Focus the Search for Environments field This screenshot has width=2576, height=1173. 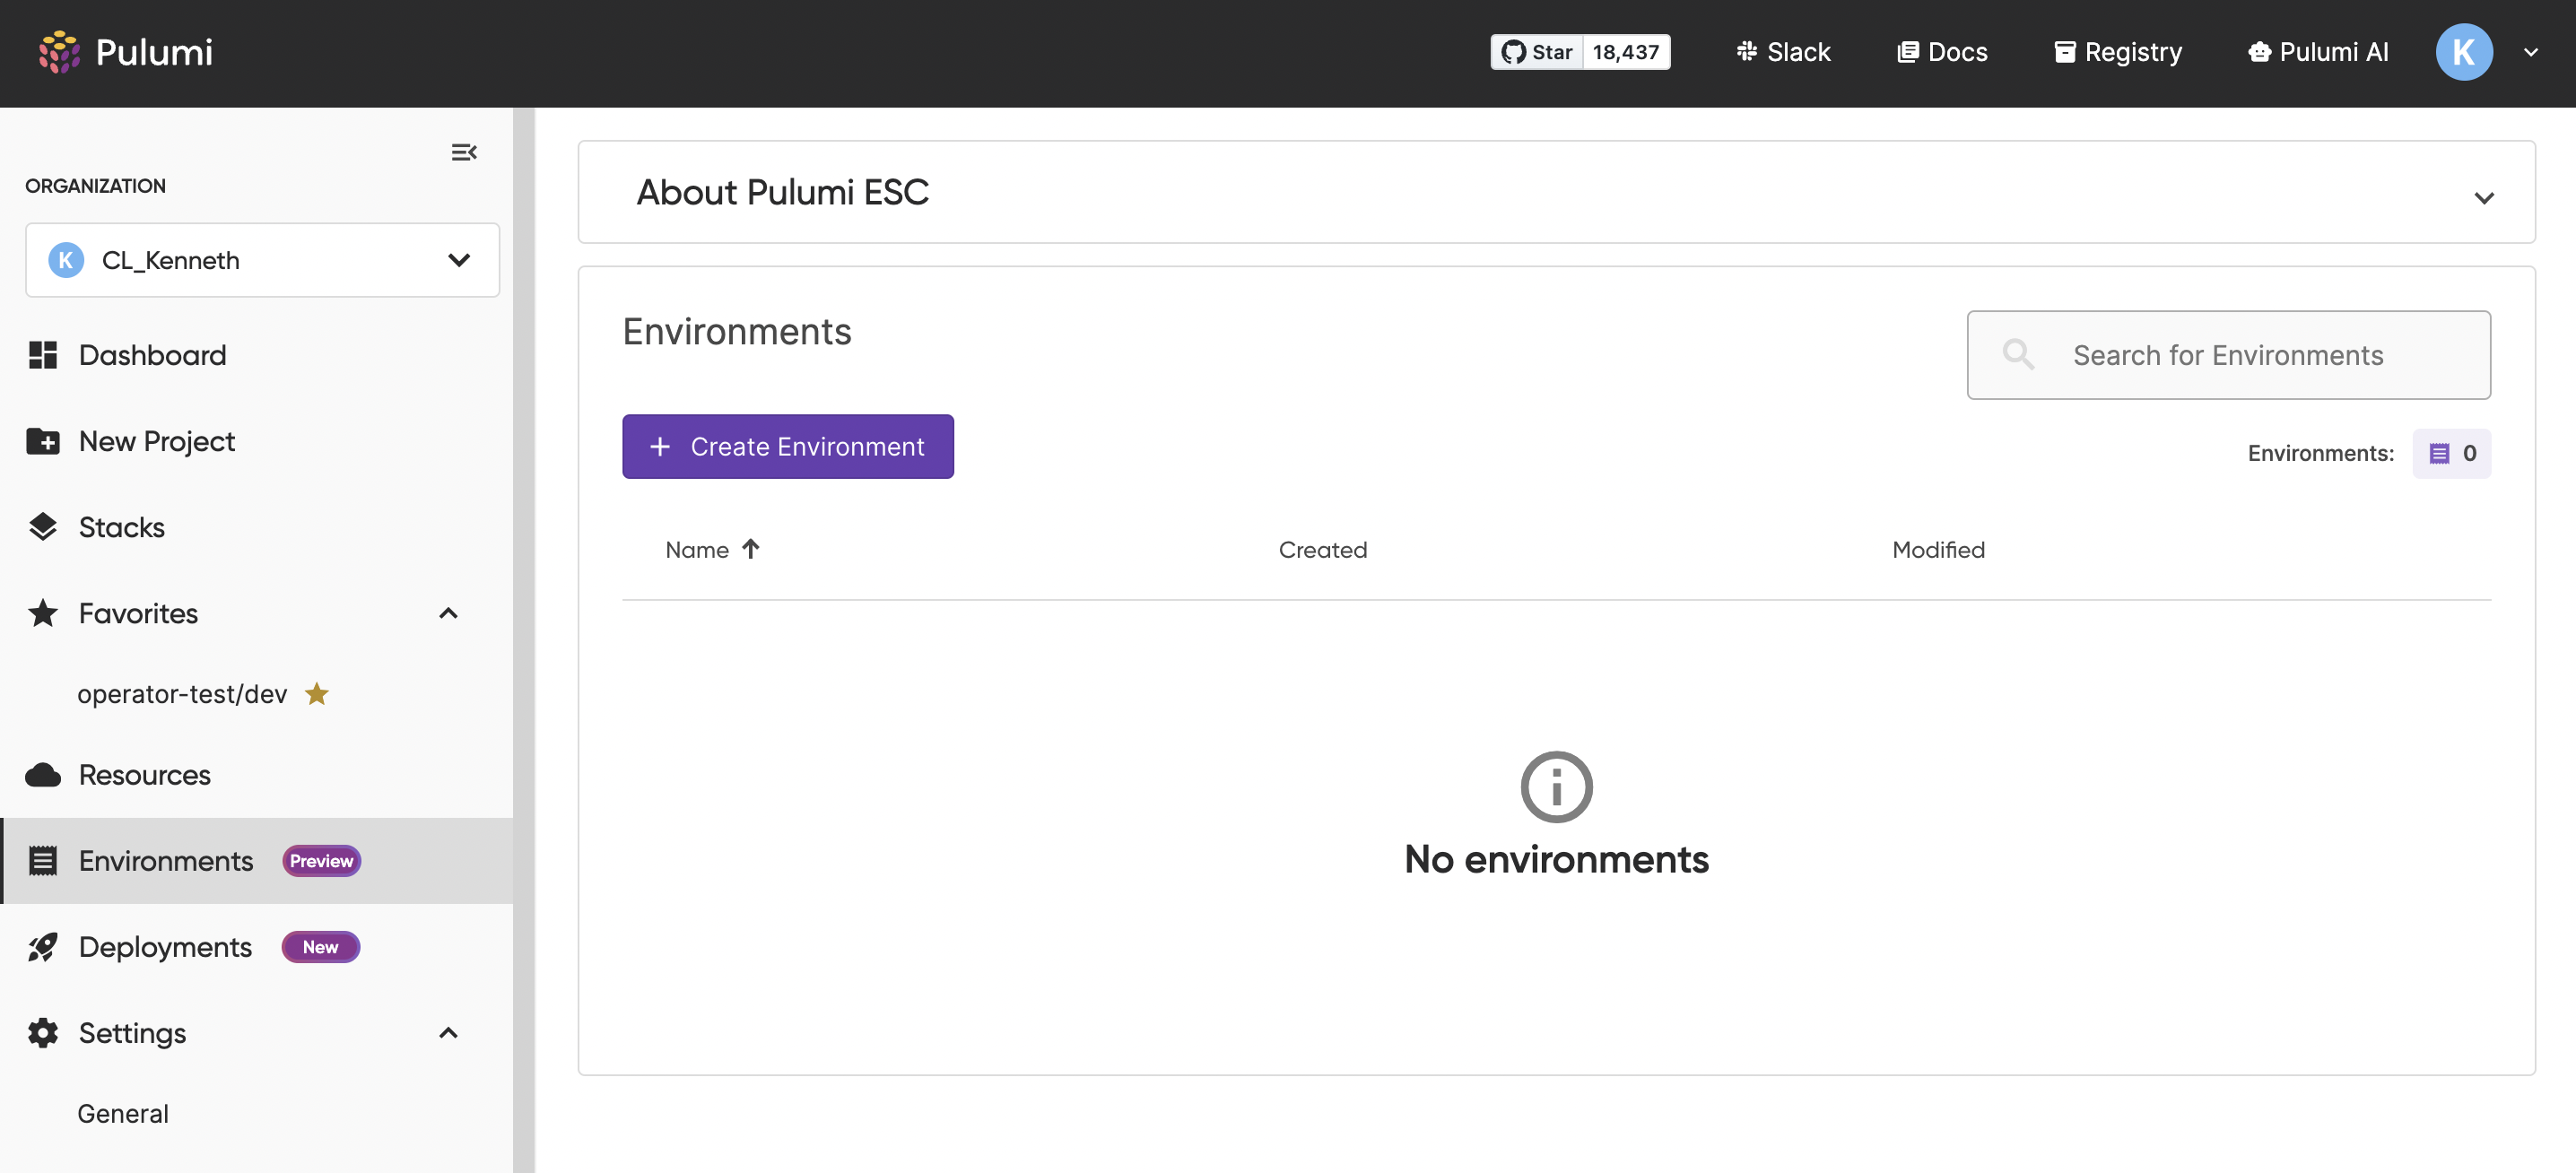coord(2228,355)
